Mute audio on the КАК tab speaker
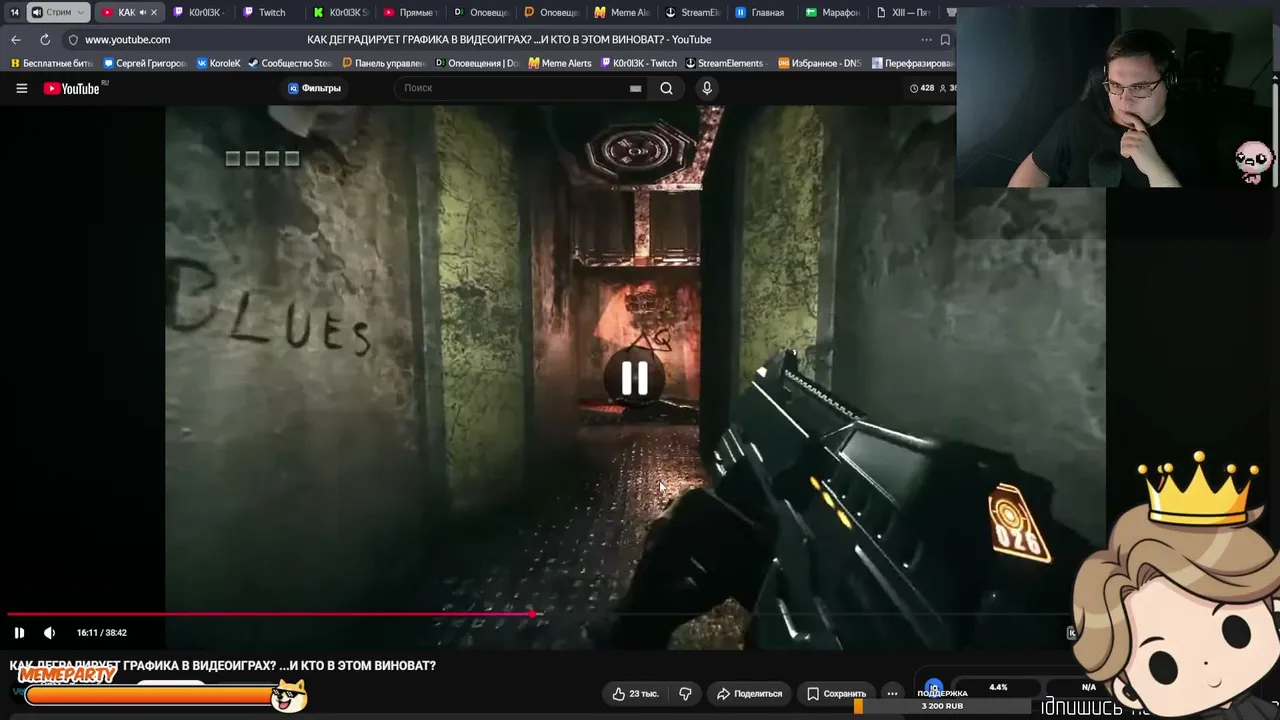Screen dimensions: 1280x720 (142, 13)
